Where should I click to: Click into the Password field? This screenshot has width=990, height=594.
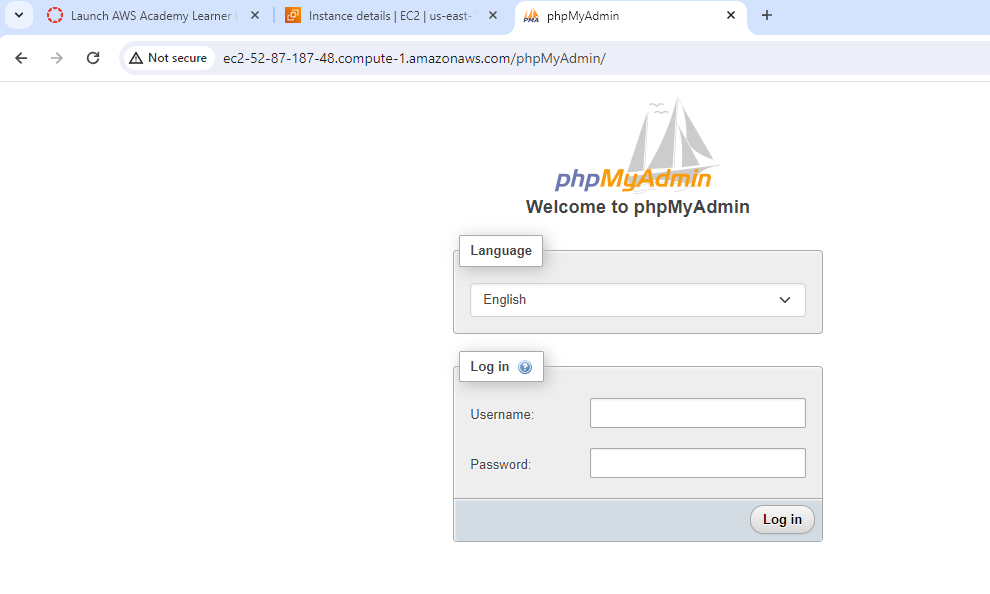pyautogui.click(x=697, y=463)
